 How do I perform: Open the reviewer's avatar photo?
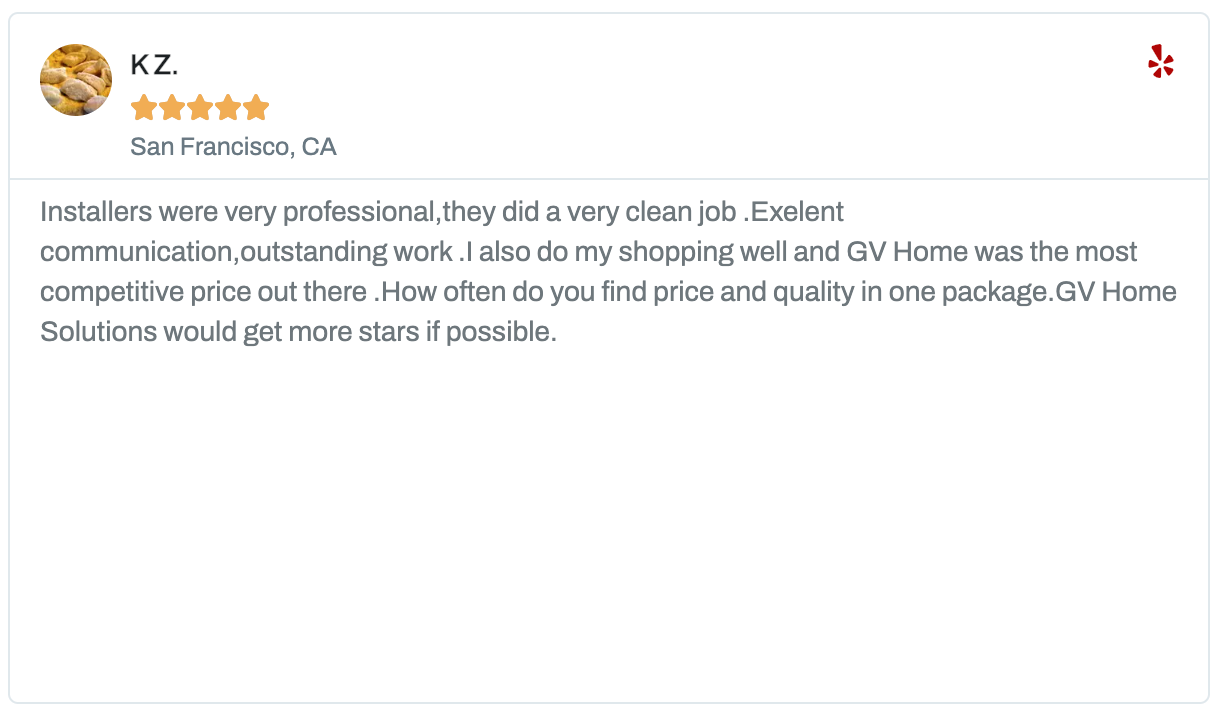tap(76, 80)
